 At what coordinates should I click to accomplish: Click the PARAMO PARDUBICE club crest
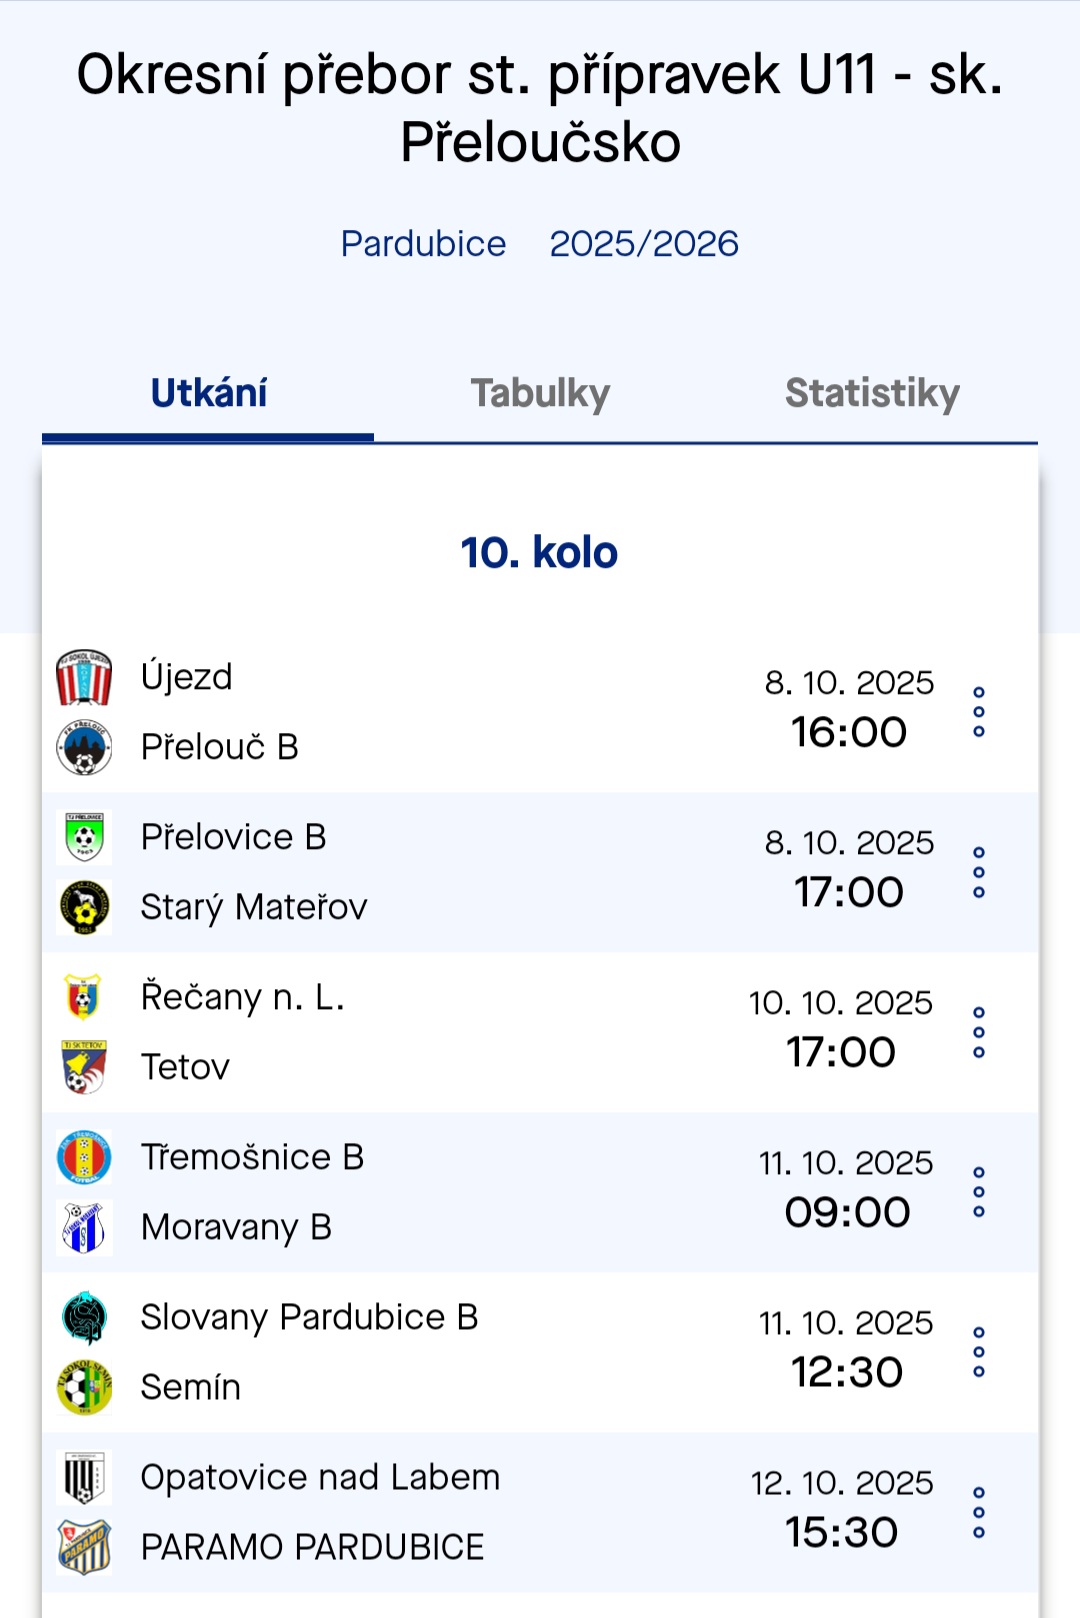click(x=84, y=1547)
